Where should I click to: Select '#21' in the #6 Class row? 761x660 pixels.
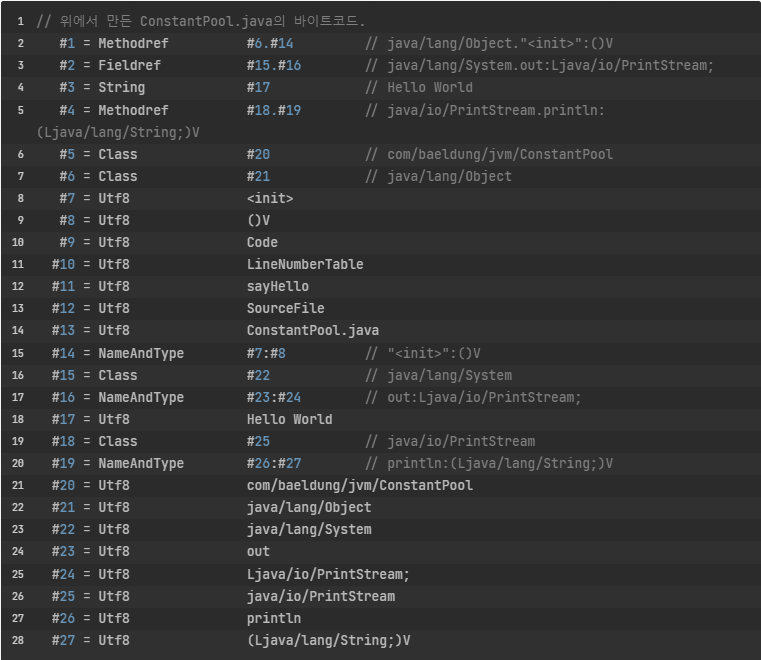258,176
